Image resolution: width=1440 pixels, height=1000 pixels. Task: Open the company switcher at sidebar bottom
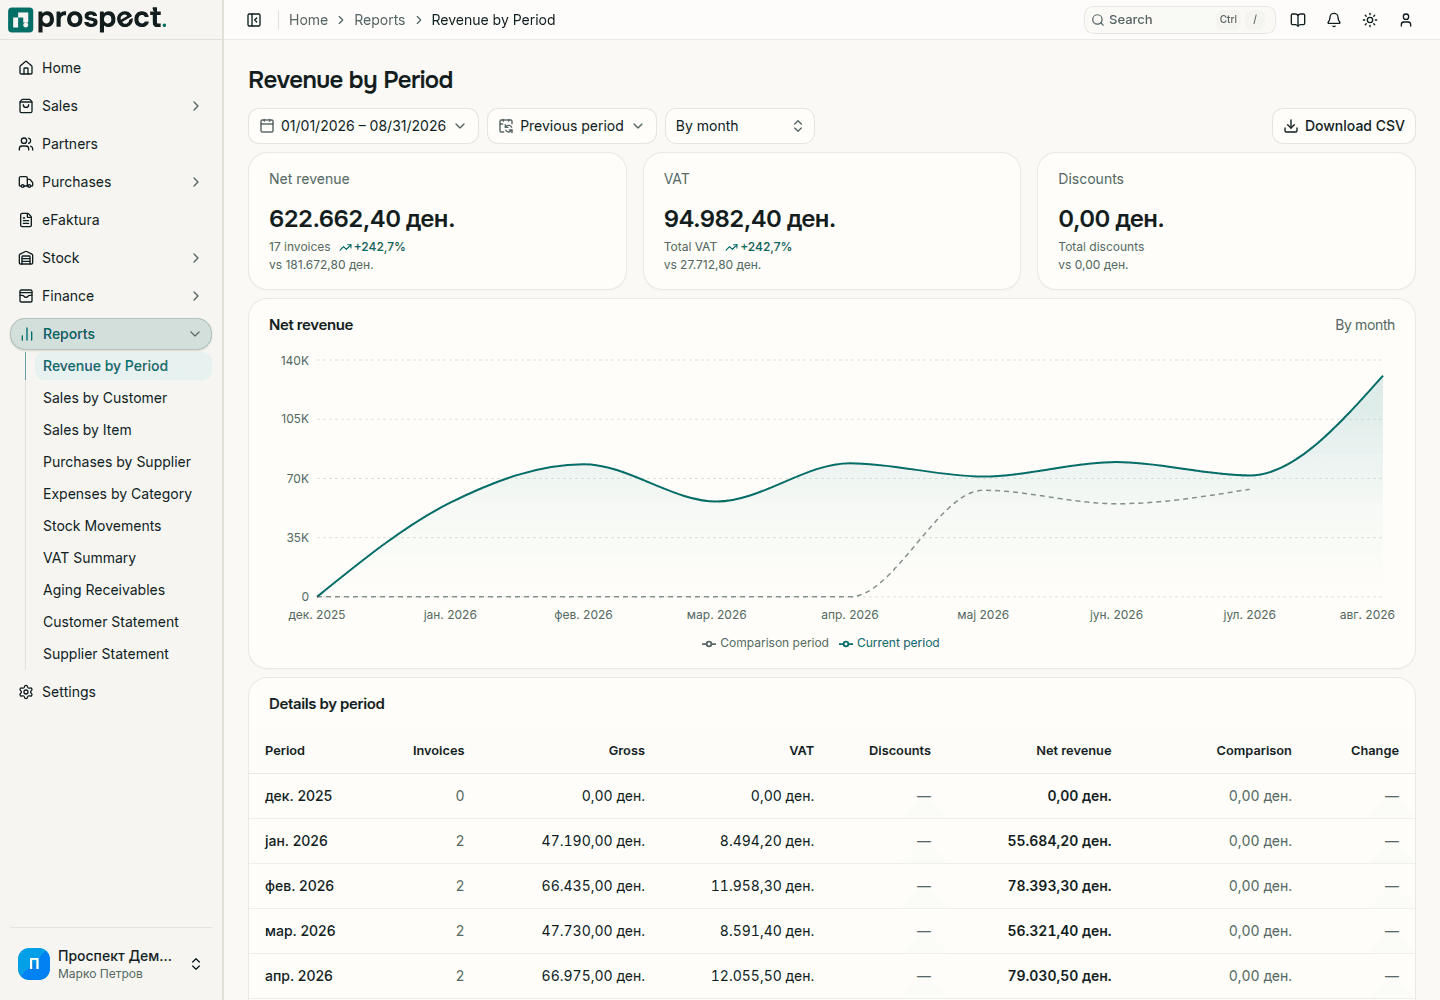pos(111,964)
